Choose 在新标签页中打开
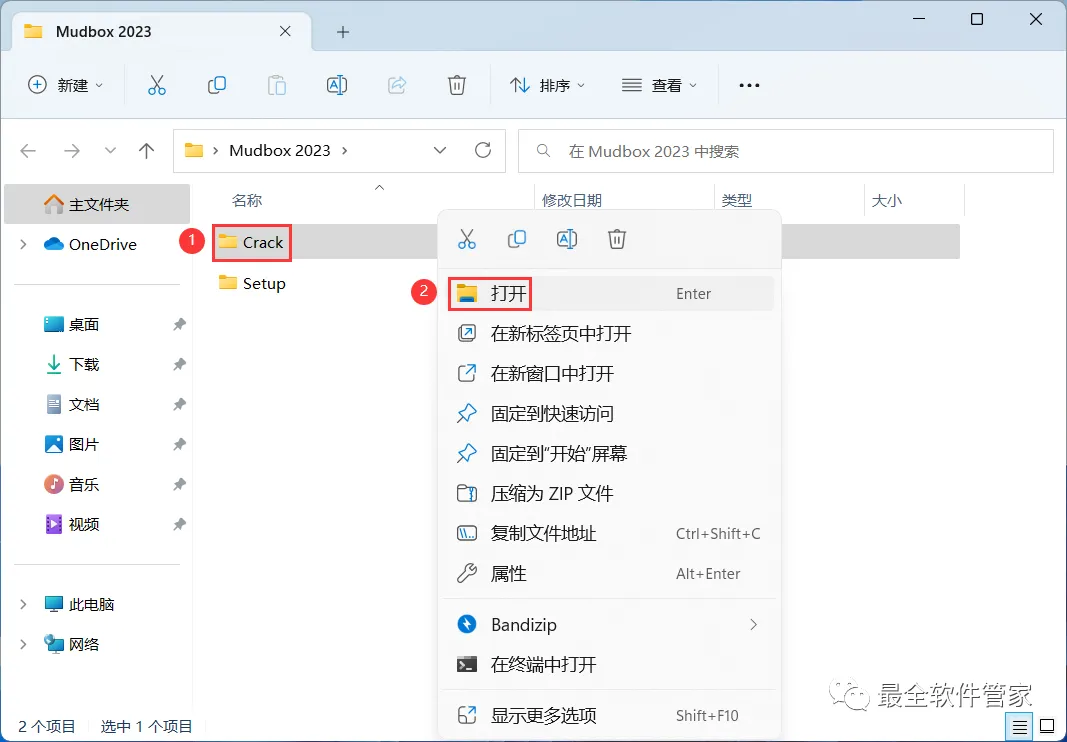1067x742 pixels. 610,334
